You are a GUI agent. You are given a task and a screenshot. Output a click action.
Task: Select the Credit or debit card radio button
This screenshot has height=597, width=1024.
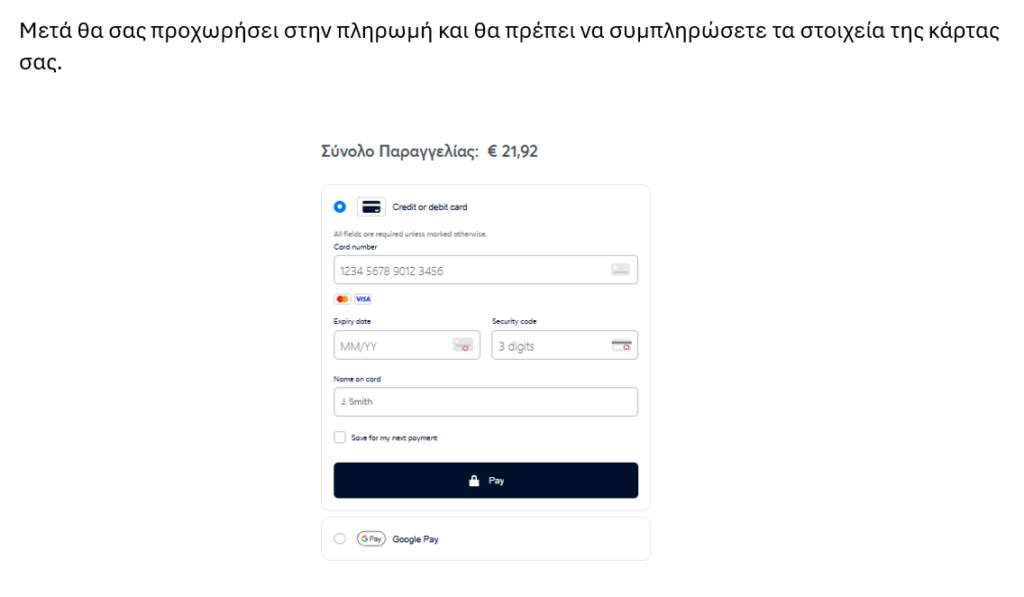(x=340, y=207)
